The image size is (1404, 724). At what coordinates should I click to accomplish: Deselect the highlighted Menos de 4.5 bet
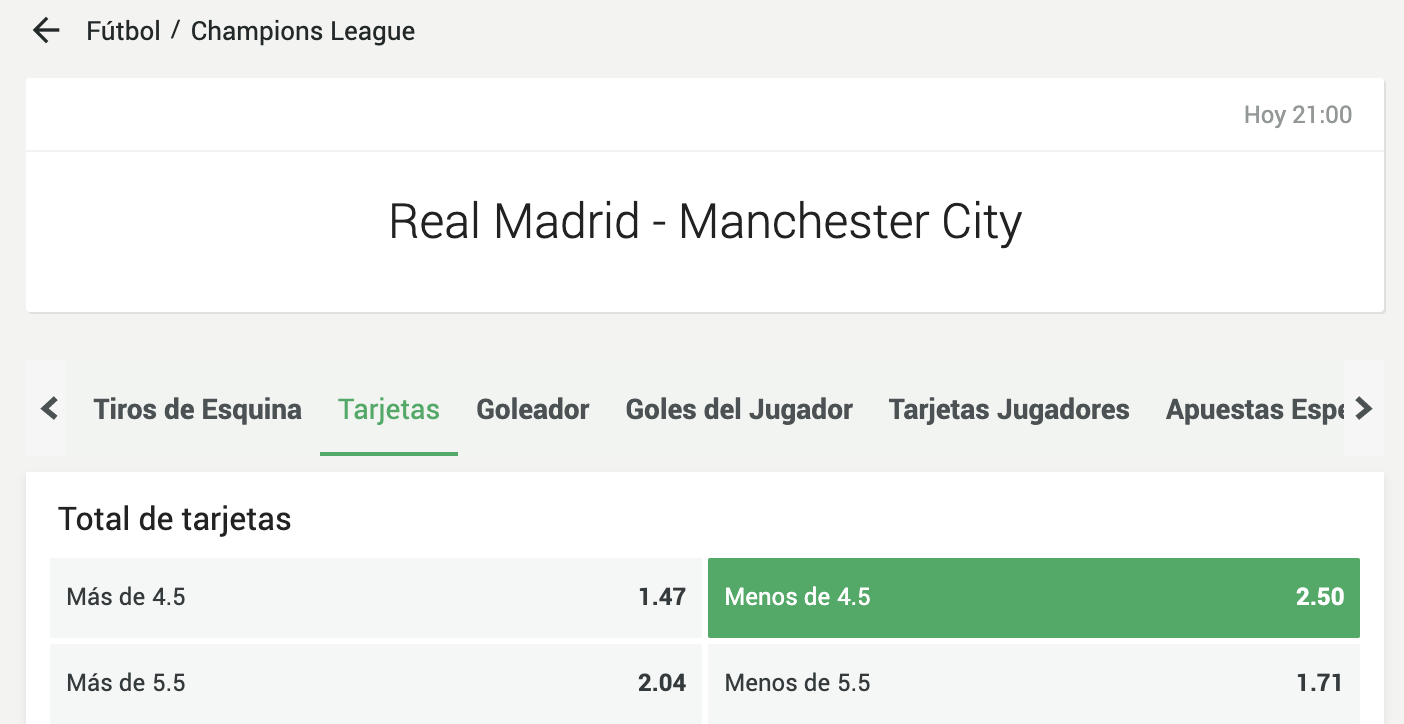1034,597
